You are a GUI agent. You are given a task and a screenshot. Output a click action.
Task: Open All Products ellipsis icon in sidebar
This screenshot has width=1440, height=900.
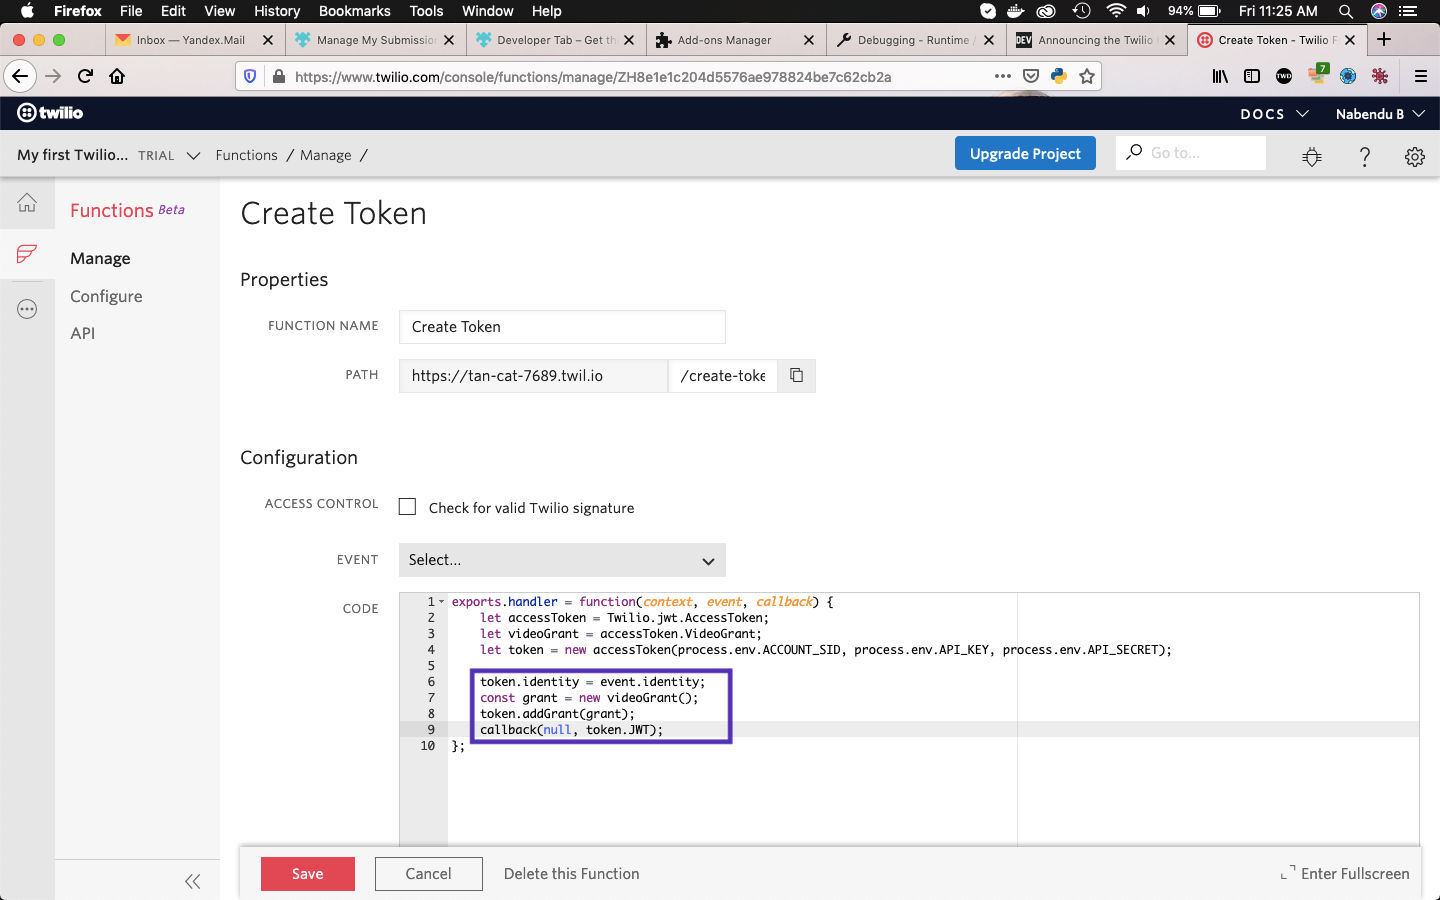27,309
